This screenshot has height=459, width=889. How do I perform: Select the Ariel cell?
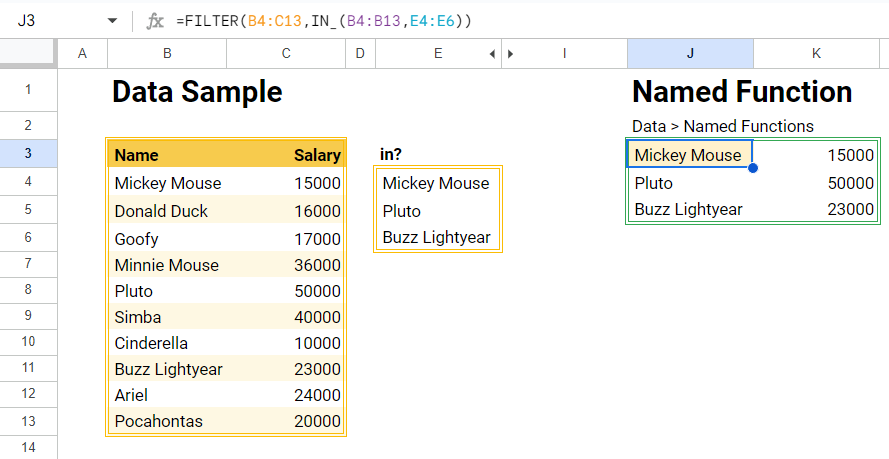[x=167, y=395]
